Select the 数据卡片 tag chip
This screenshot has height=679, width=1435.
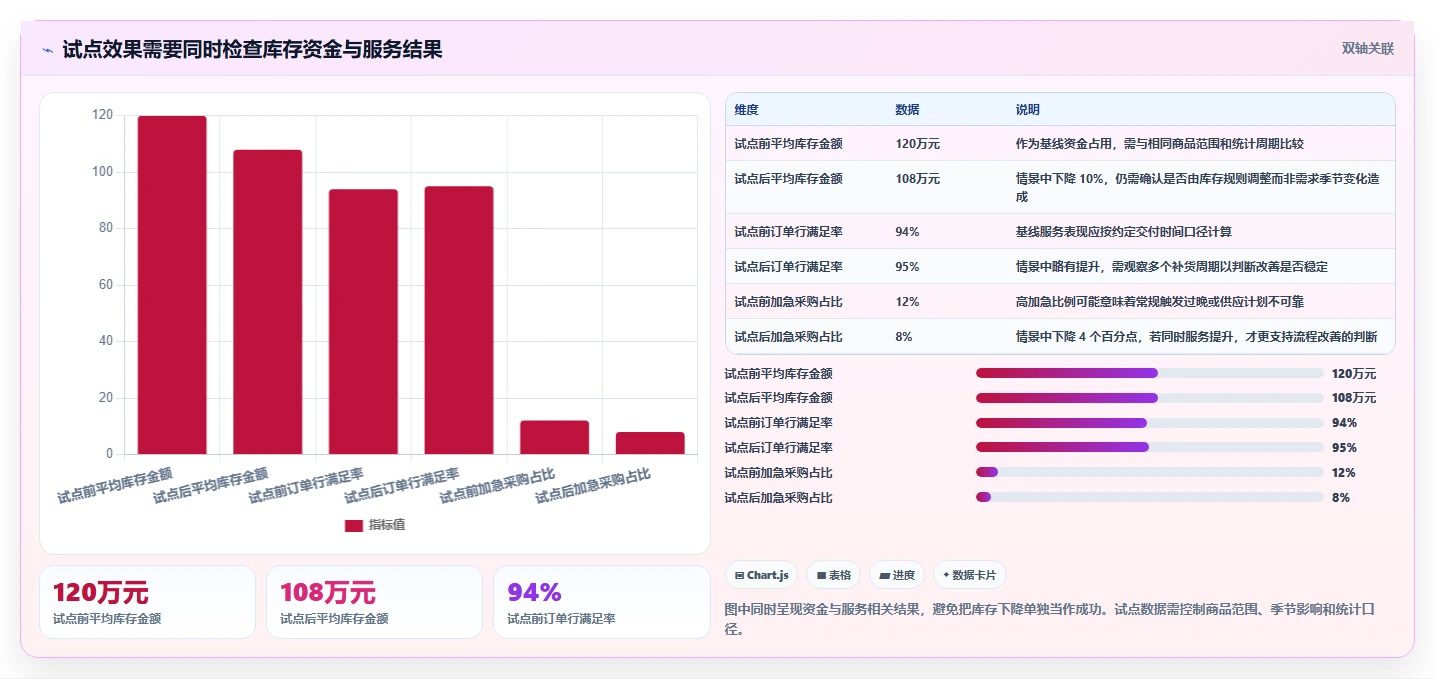[x=969, y=575]
